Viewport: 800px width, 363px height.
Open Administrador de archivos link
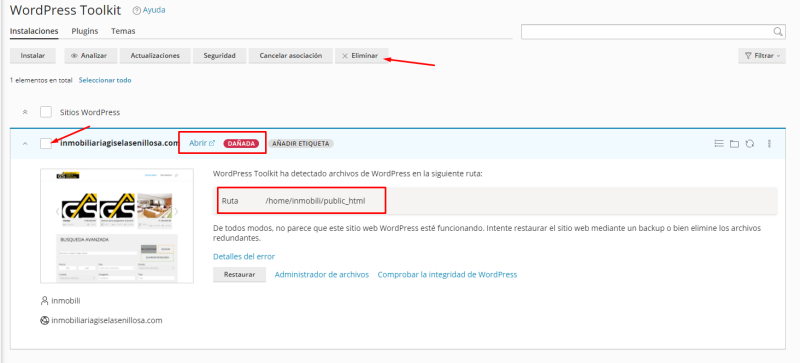pos(322,274)
